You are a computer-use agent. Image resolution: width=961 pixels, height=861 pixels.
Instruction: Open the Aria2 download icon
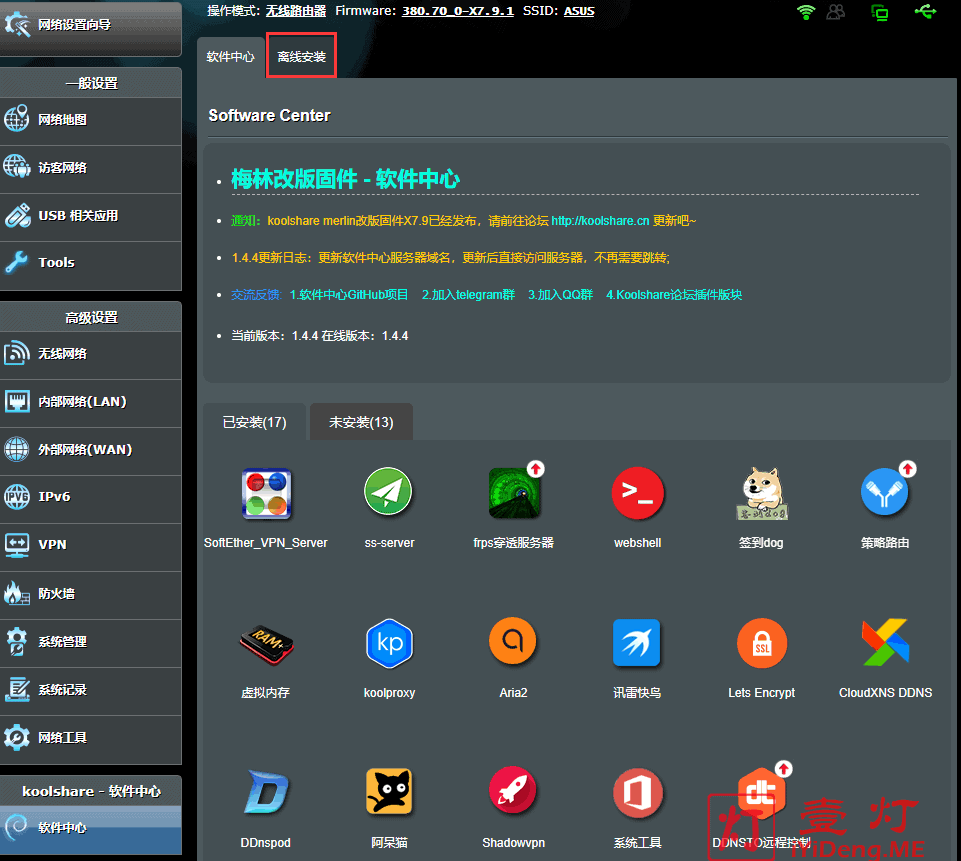513,641
